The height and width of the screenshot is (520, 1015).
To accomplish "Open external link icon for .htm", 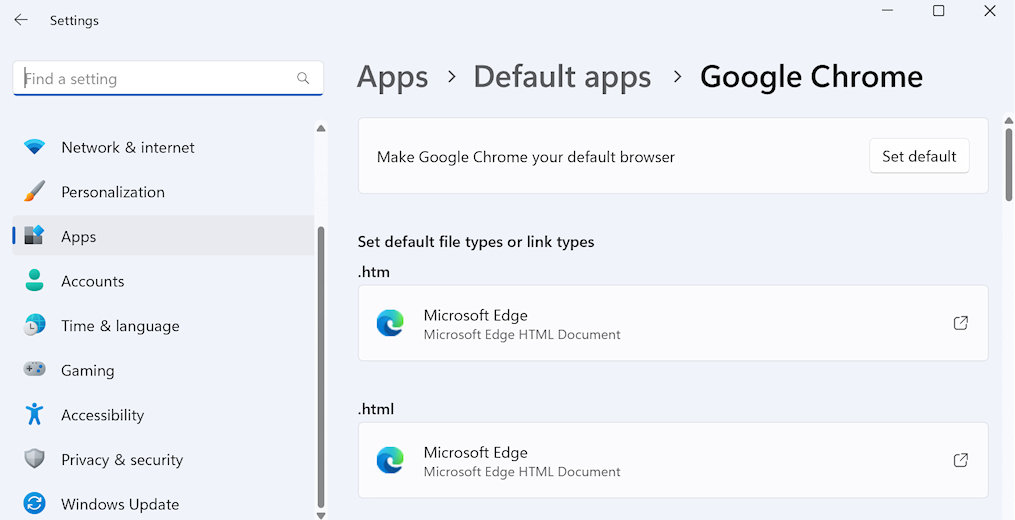I will [961, 323].
